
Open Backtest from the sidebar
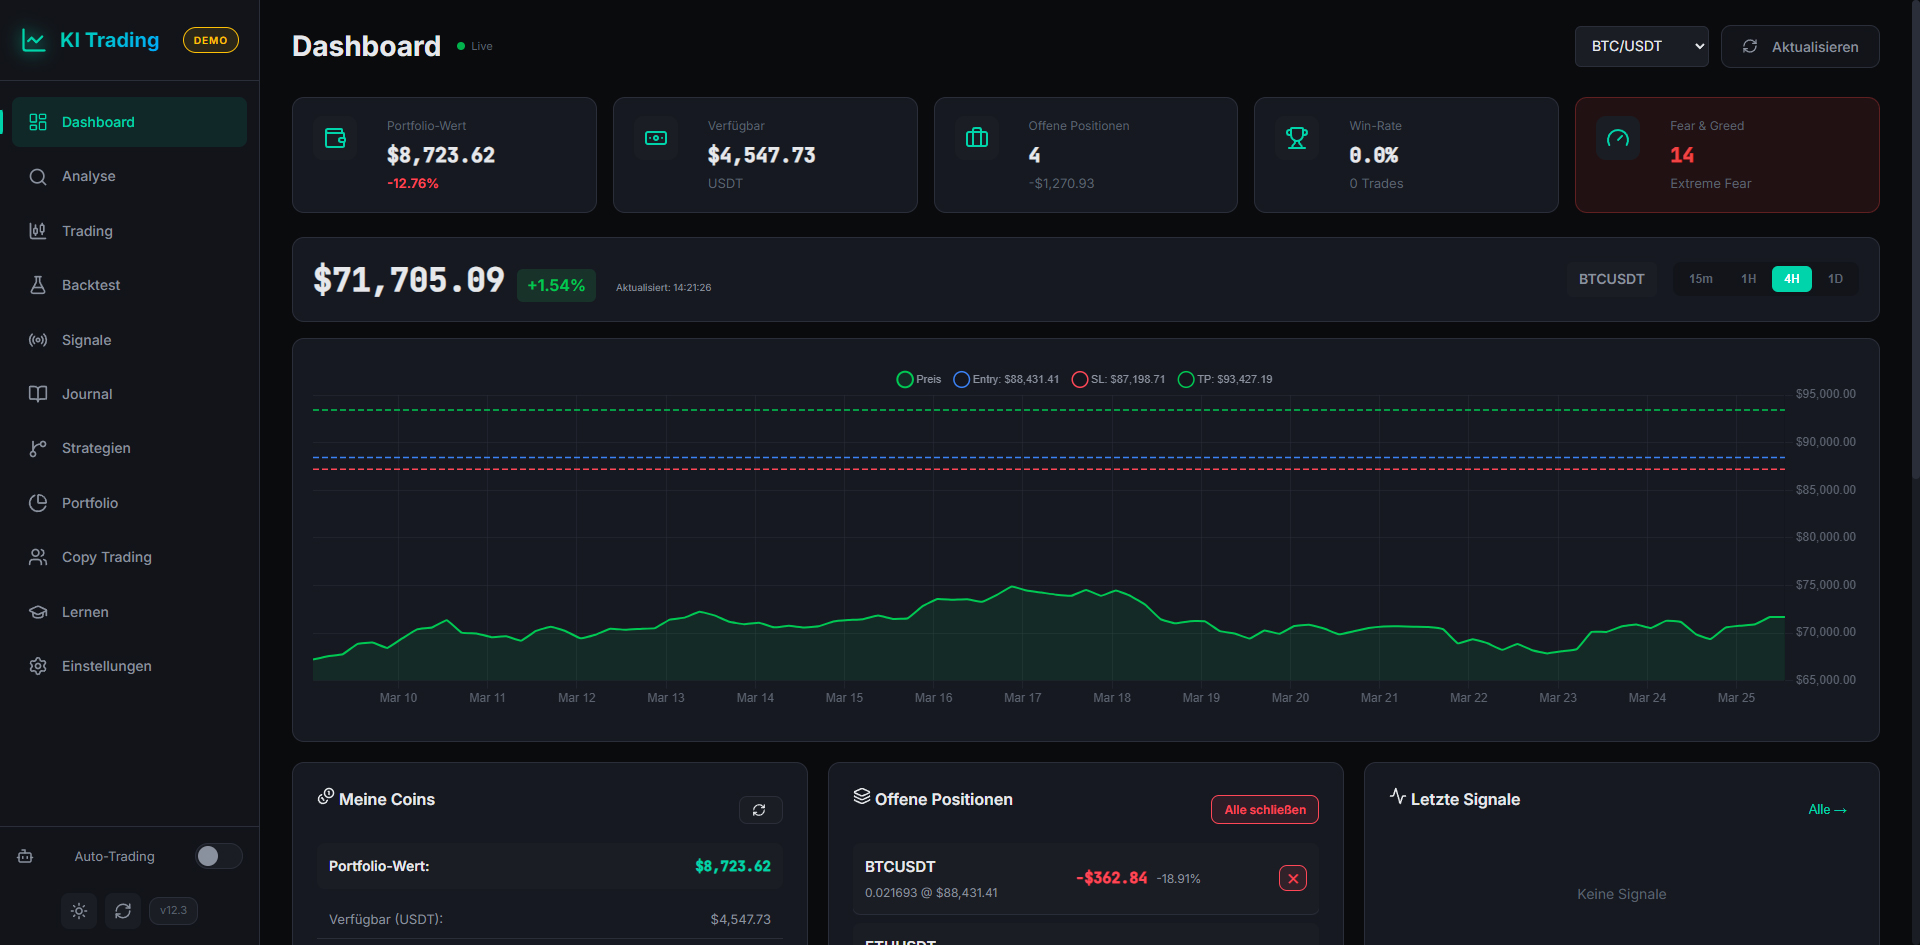[x=91, y=285]
